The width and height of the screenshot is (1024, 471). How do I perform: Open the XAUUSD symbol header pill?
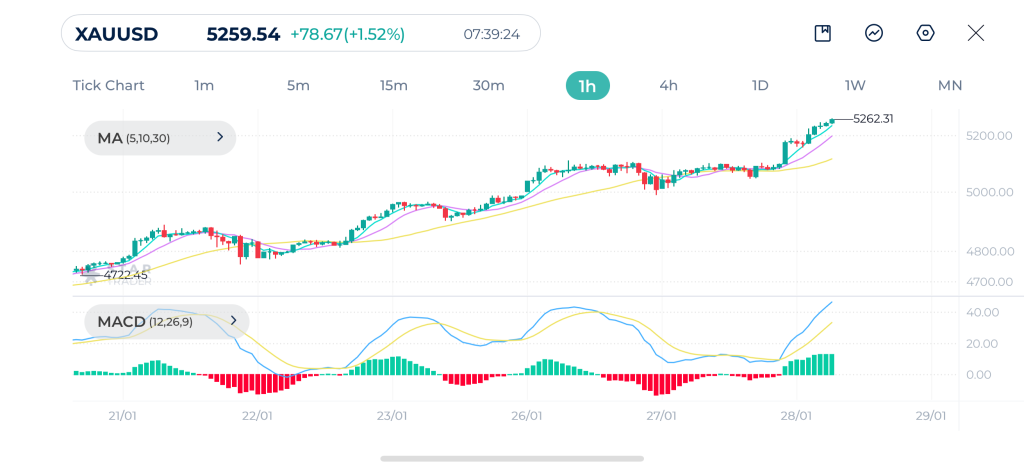click(x=300, y=33)
